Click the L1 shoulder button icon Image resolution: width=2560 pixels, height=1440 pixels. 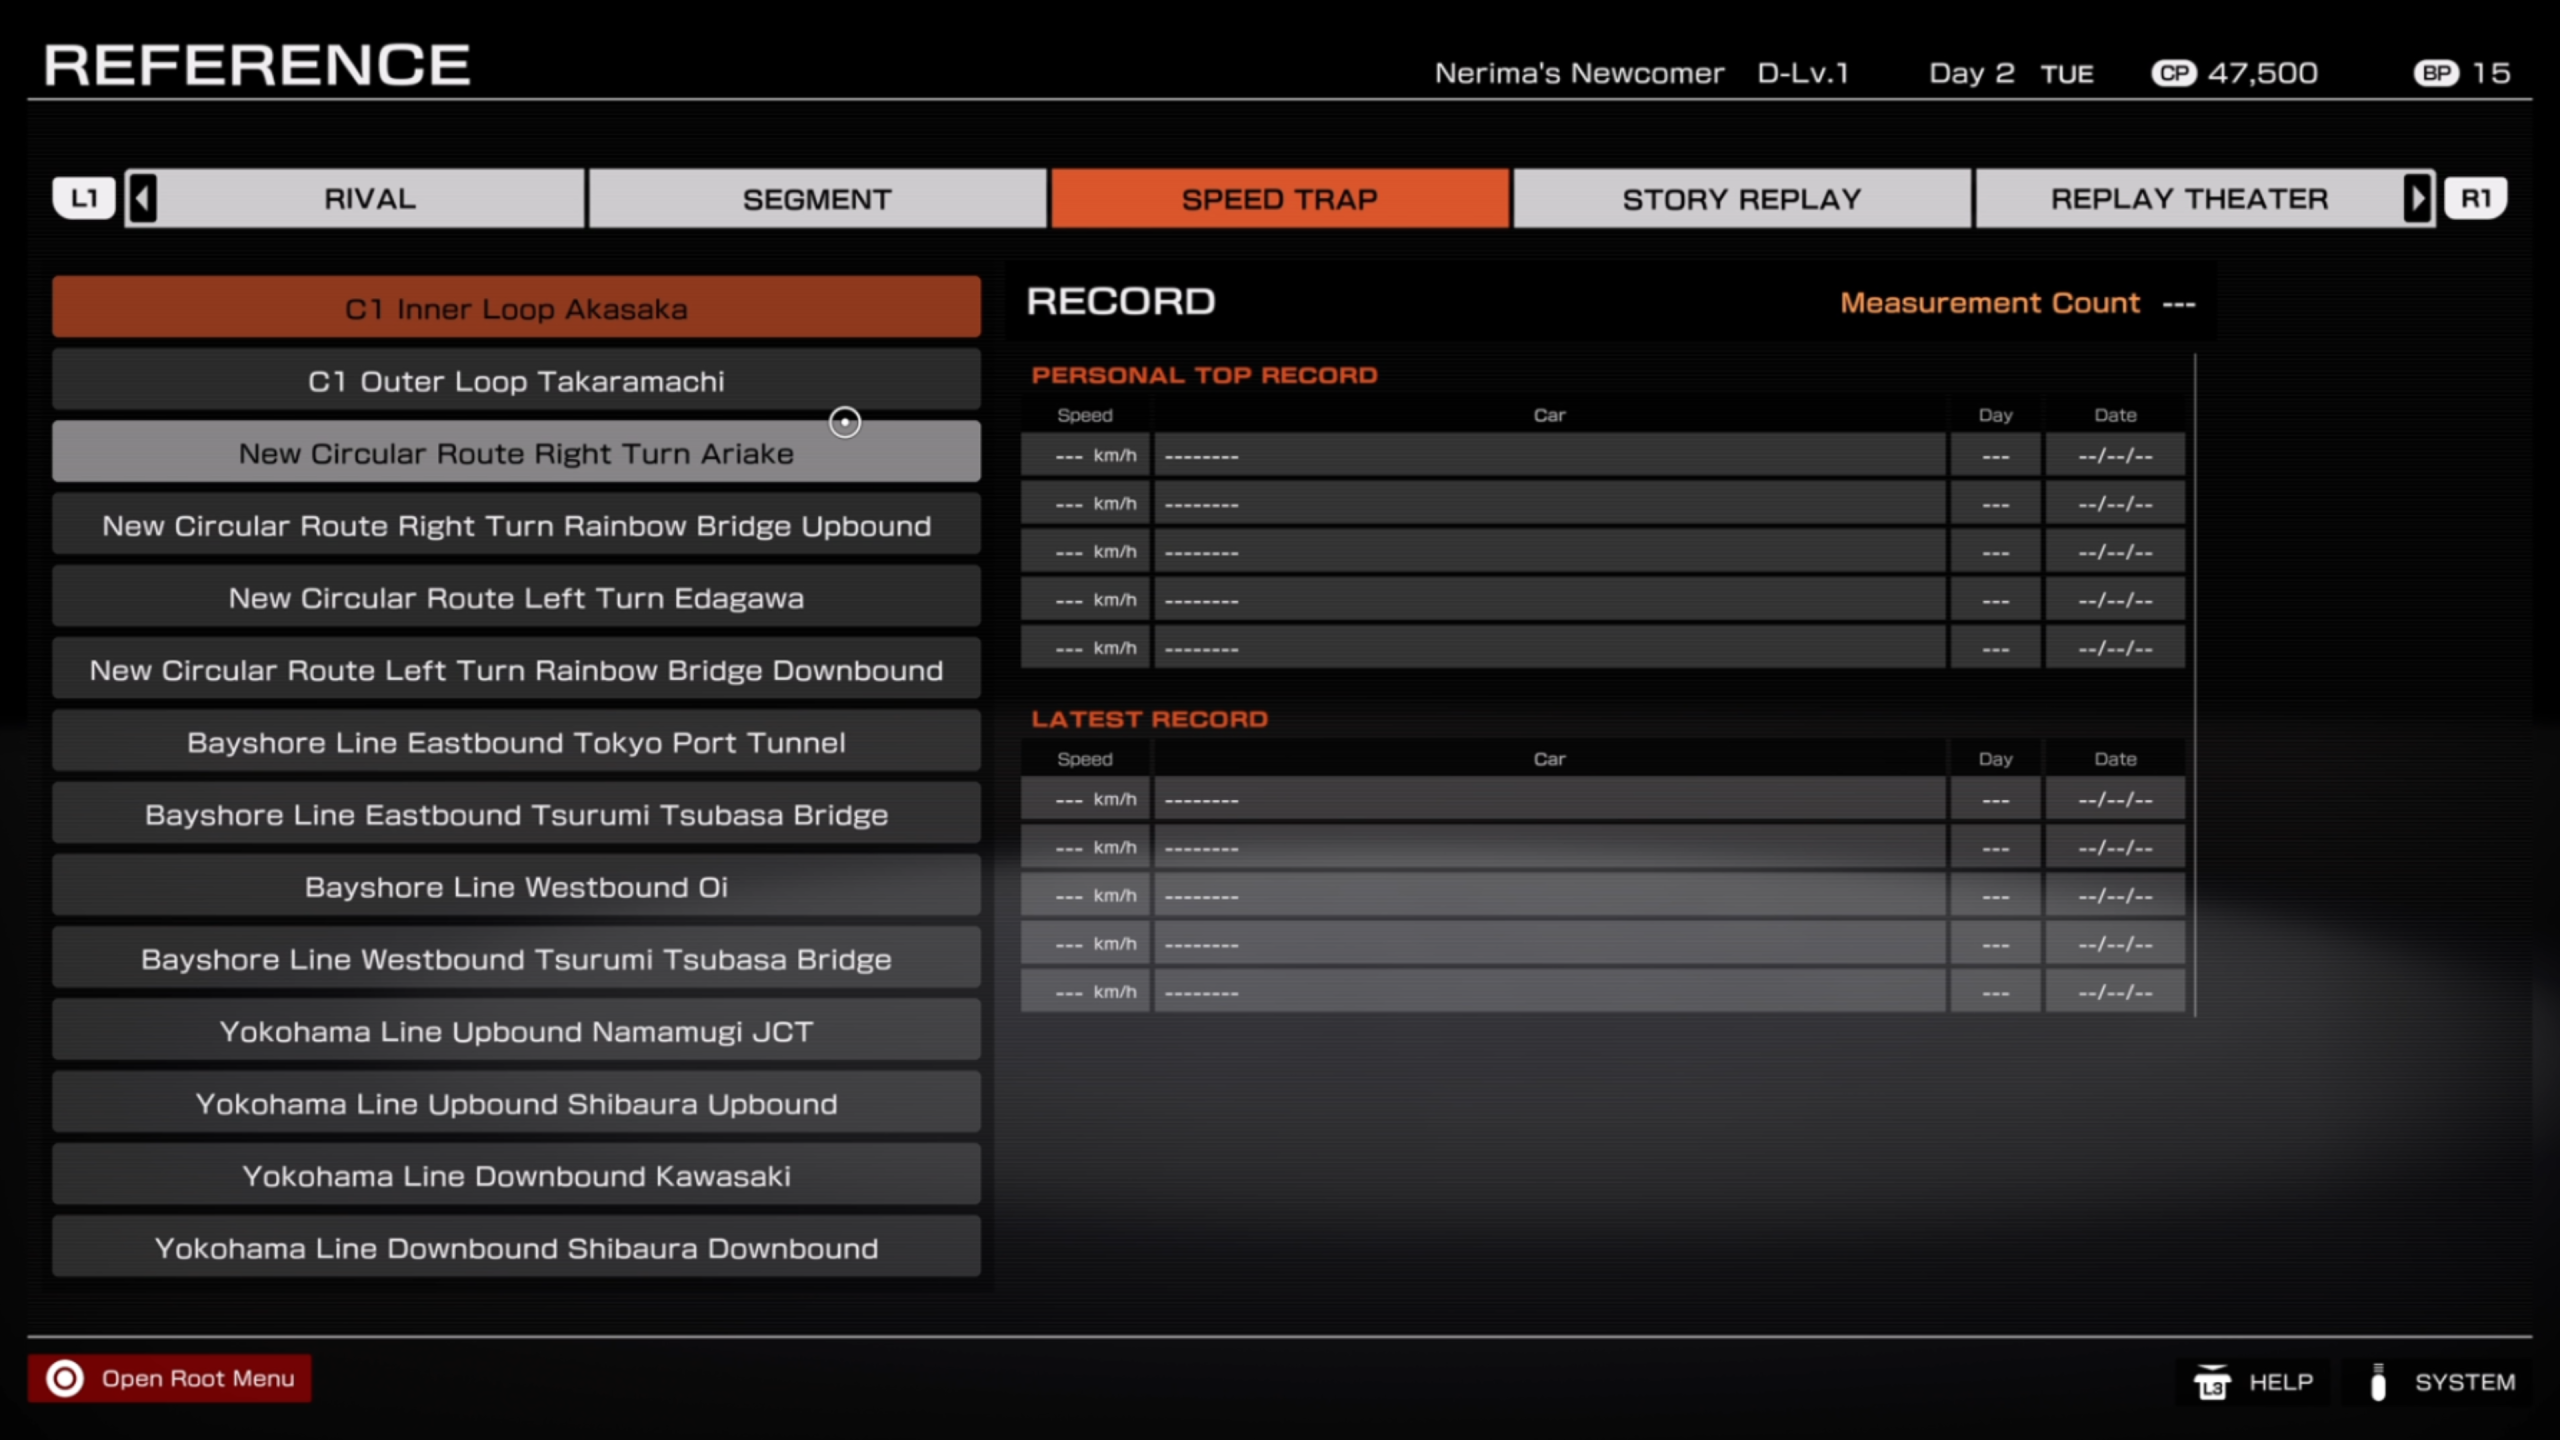[x=84, y=198]
